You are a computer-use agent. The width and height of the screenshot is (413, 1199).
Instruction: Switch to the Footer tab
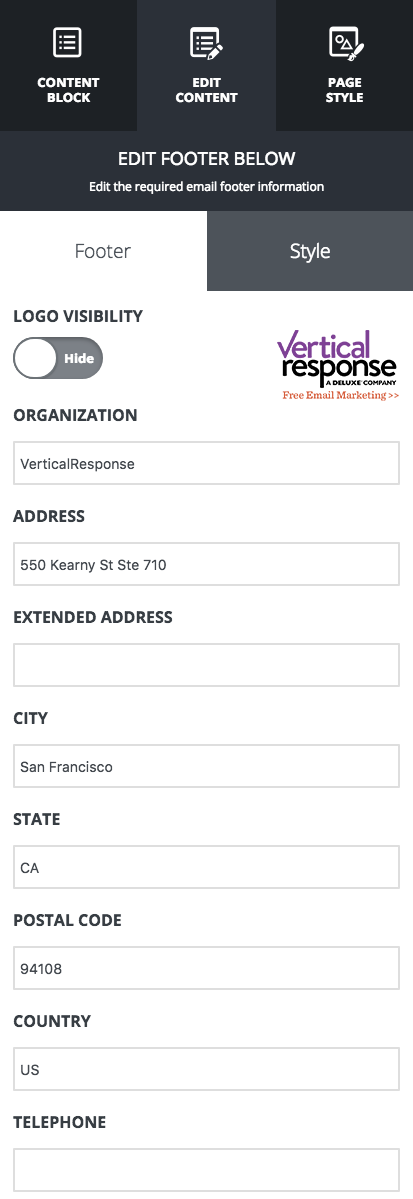pos(103,251)
